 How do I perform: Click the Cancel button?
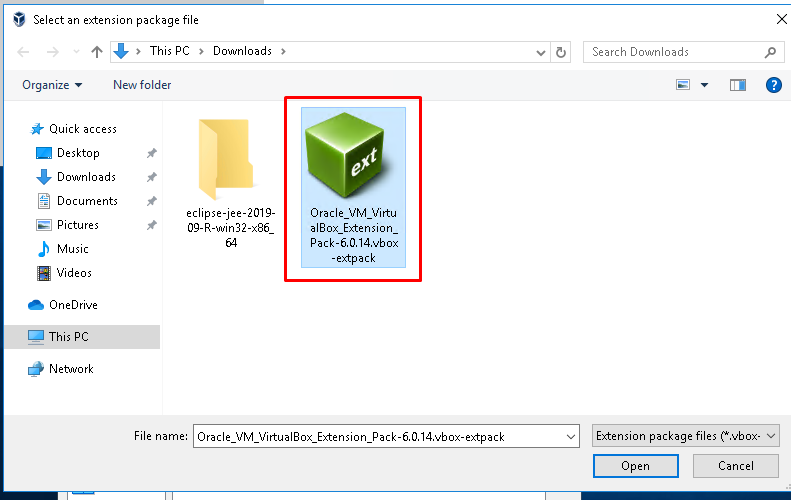click(736, 466)
